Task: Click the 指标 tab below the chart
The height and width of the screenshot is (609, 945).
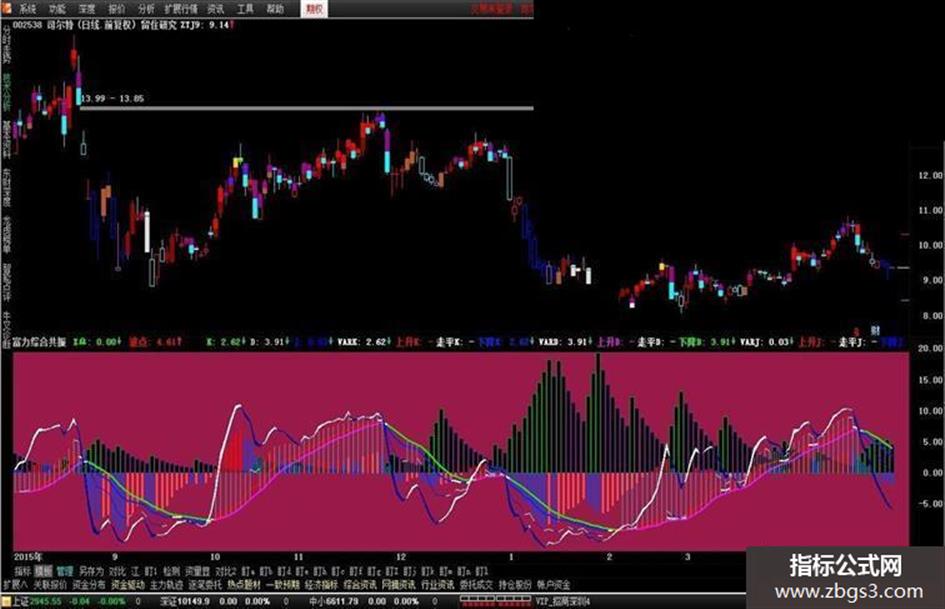Action: (x=23, y=571)
